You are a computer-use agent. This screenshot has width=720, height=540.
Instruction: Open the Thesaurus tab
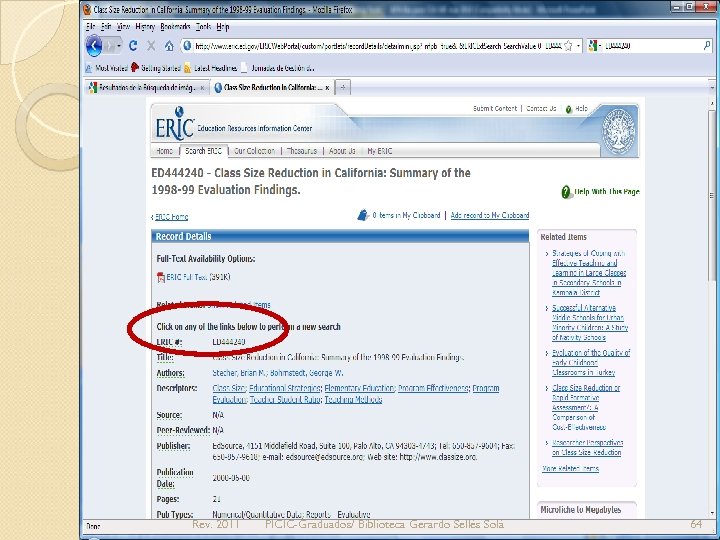(x=302, y=151)
